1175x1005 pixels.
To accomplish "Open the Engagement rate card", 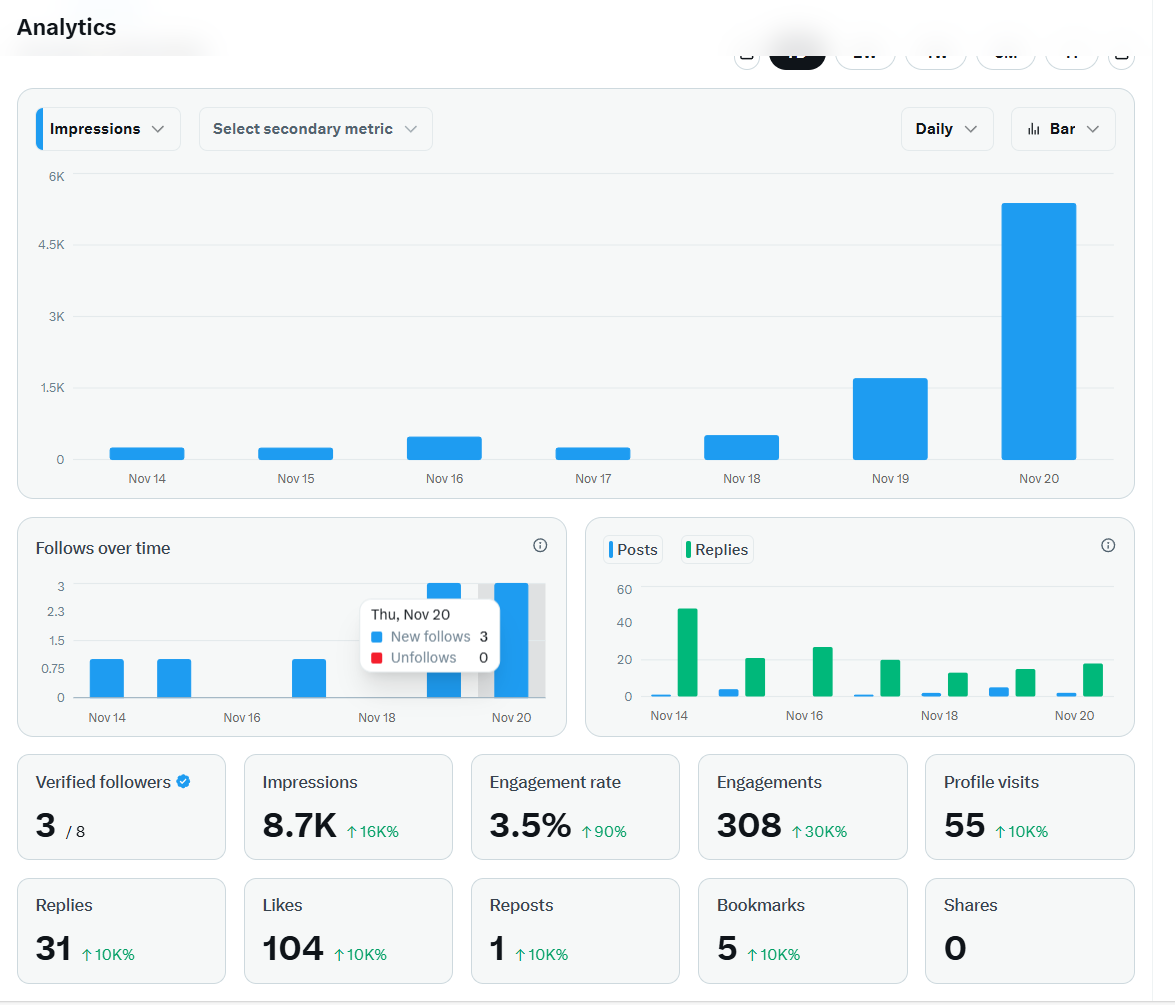I will click(576, 806).
